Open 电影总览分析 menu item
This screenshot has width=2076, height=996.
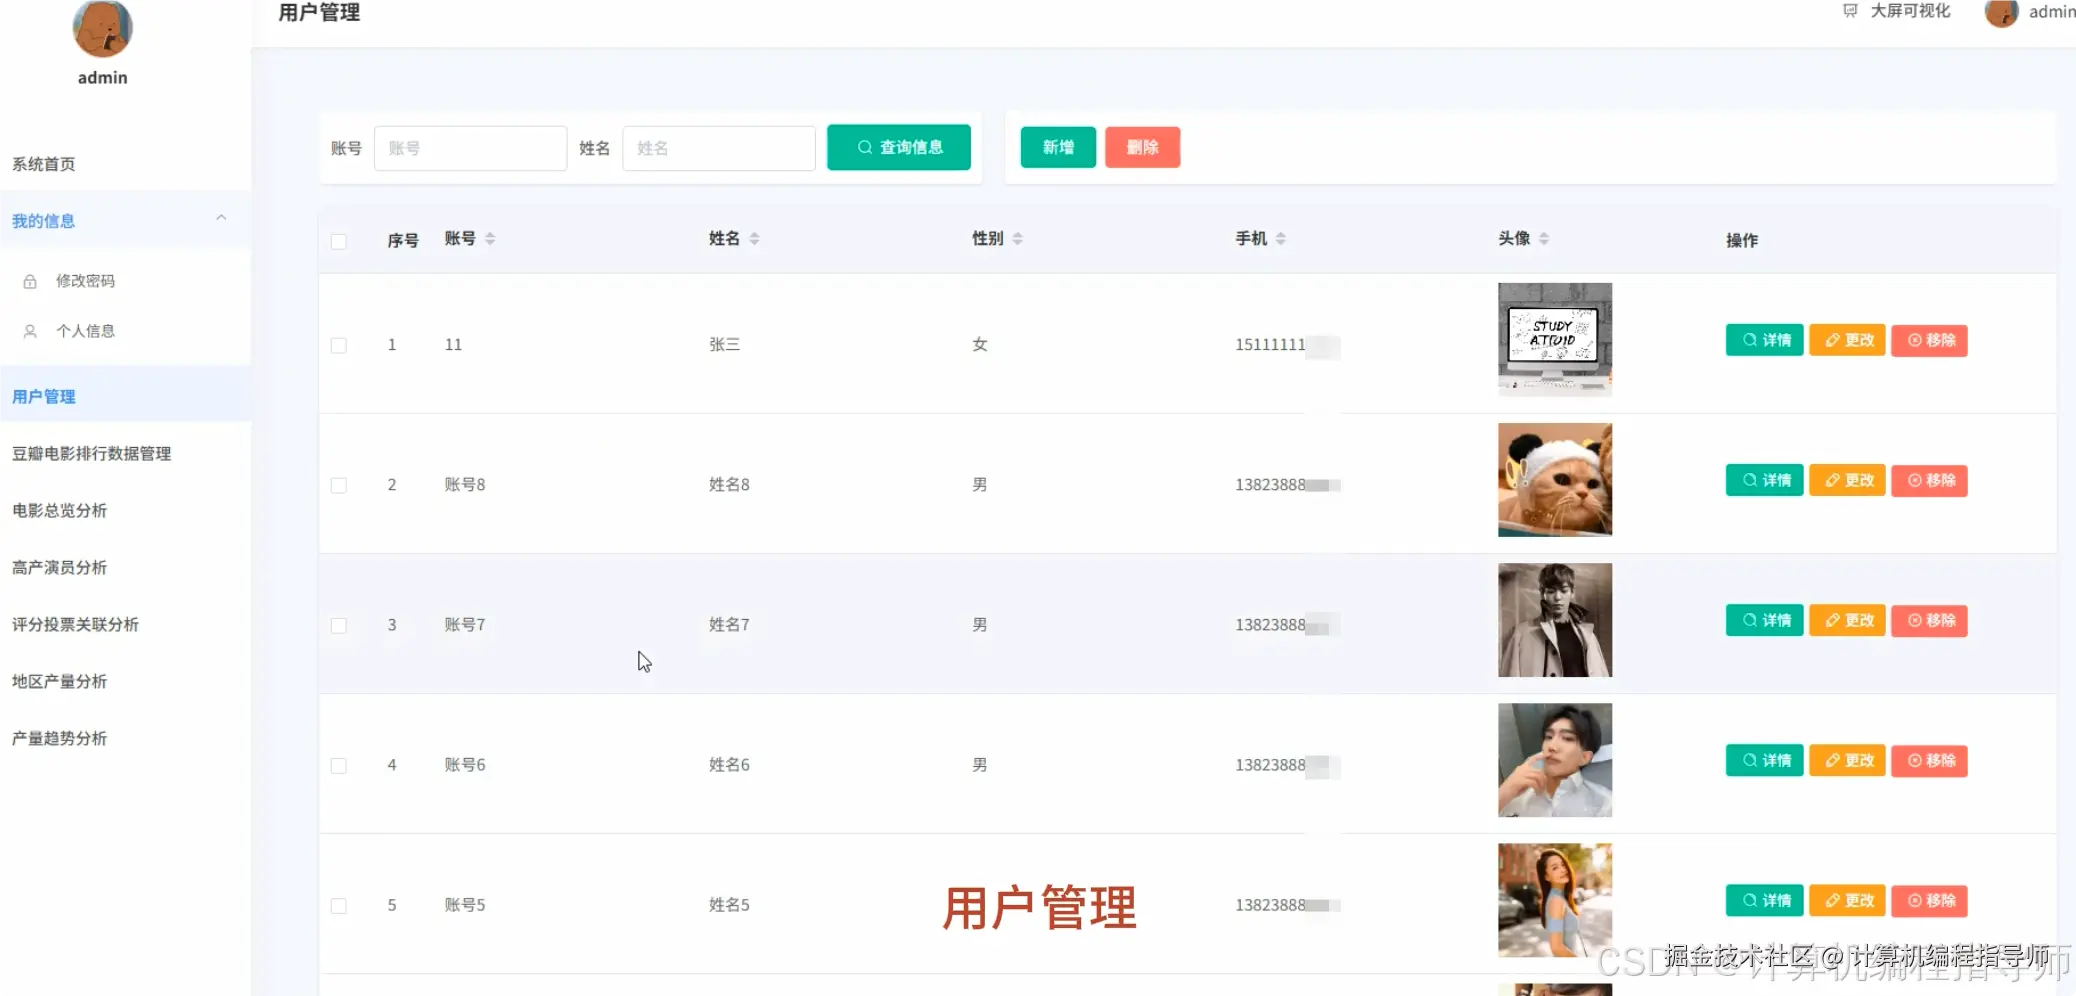[x=60, y=511]
